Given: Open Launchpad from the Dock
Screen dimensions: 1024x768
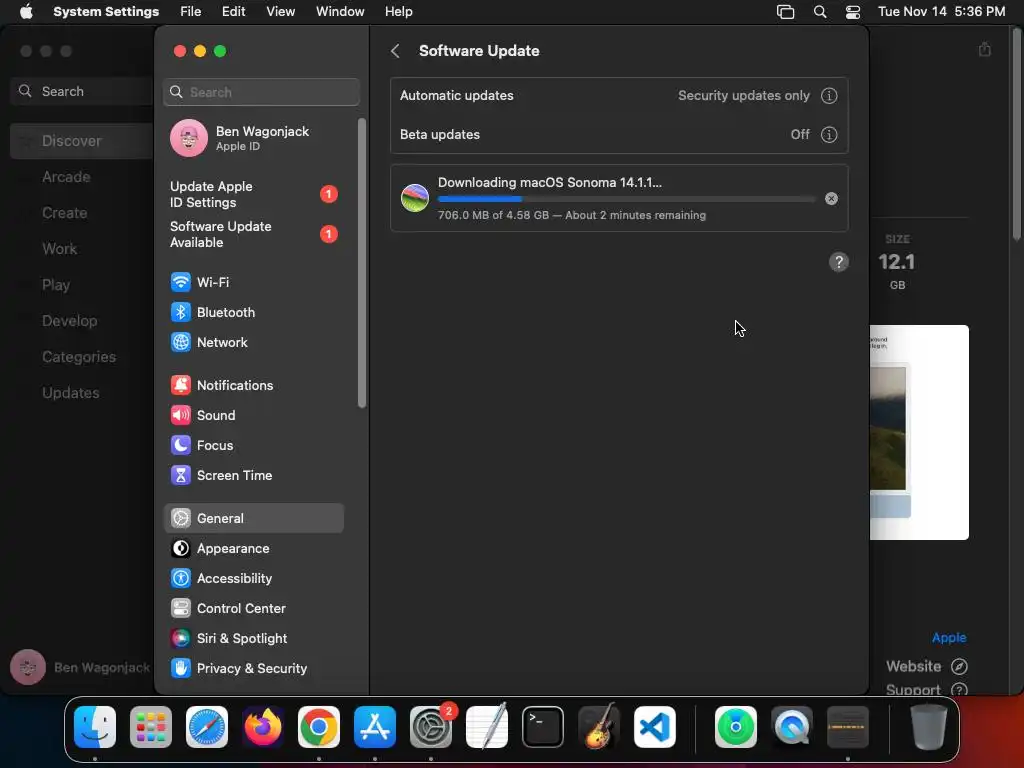Looking at the screenshot, I should [151, 727].
